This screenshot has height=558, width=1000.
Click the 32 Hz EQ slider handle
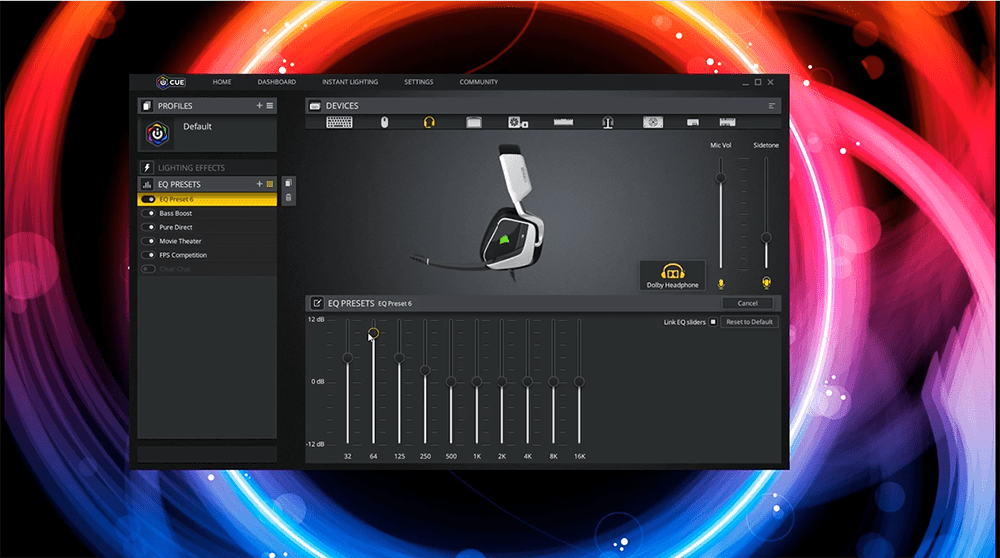point(348,358)
